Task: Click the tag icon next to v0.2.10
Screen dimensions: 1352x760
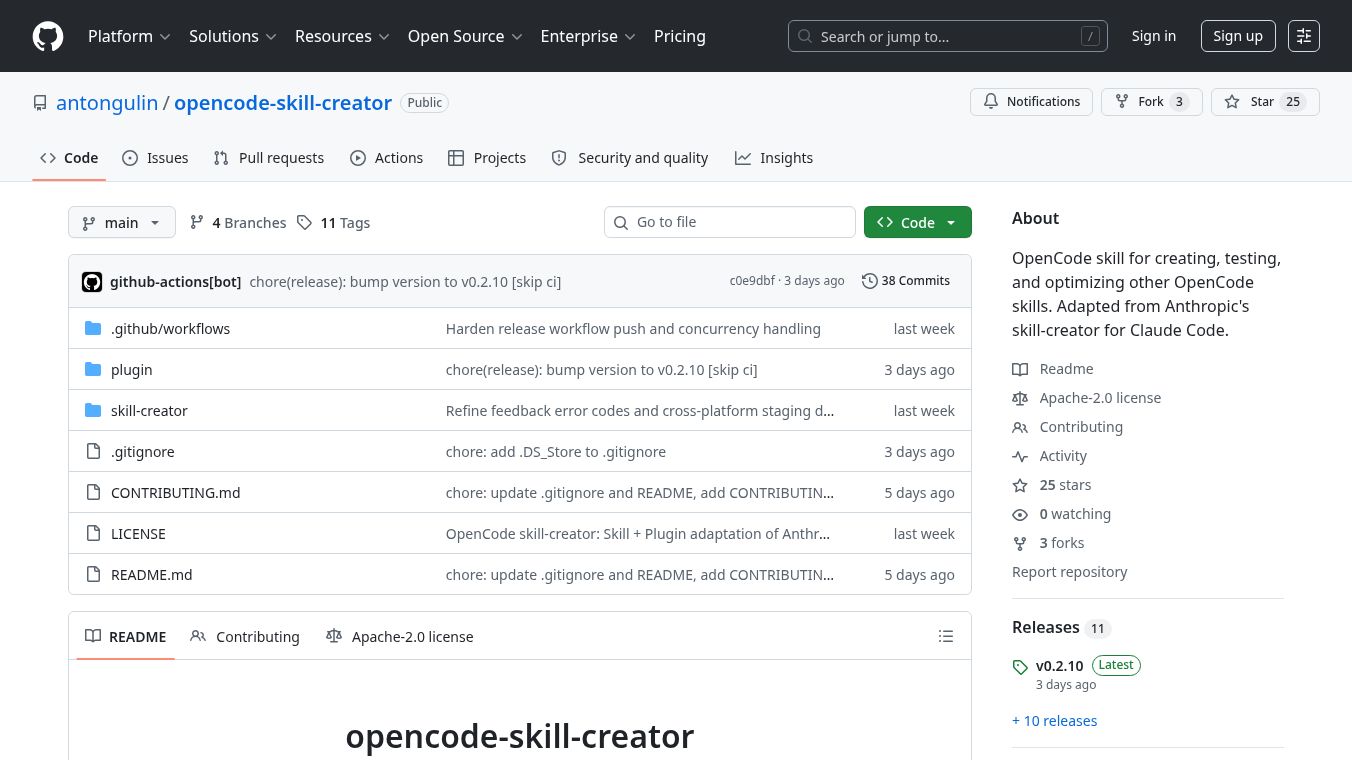Action: click(1020, 667)
